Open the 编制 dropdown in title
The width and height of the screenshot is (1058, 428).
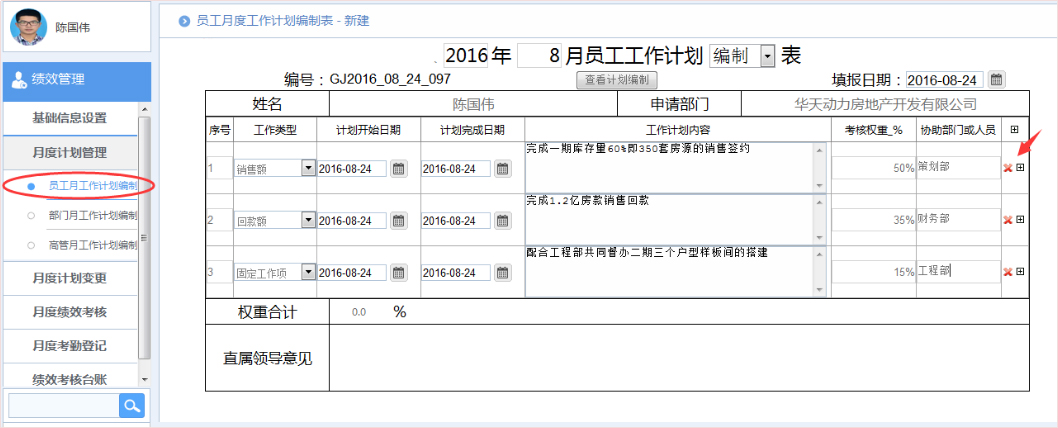point(767,57)
